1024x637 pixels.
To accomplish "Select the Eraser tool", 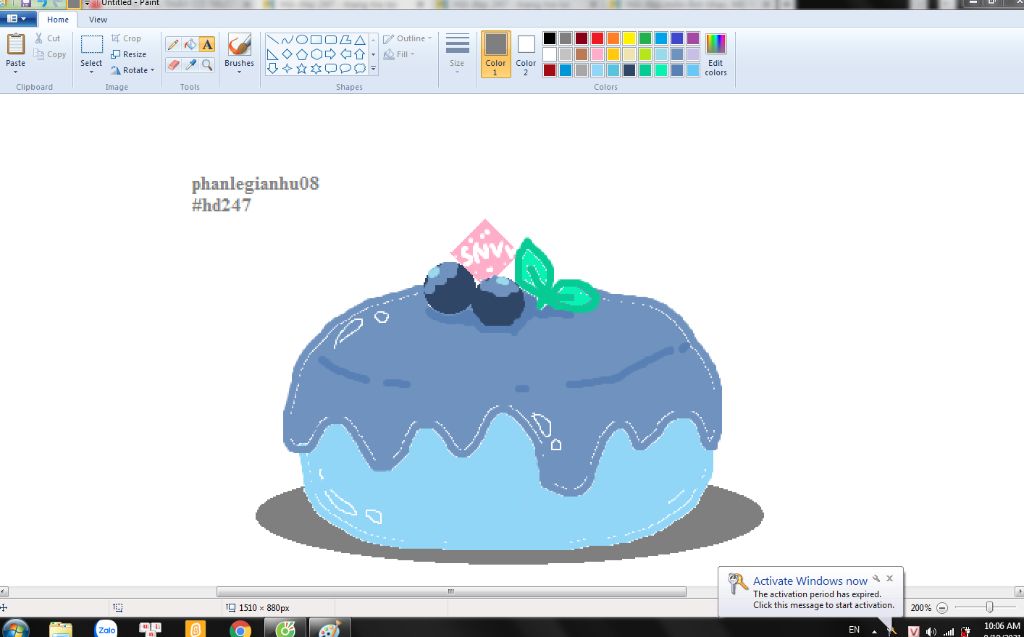I will (173, 64).
